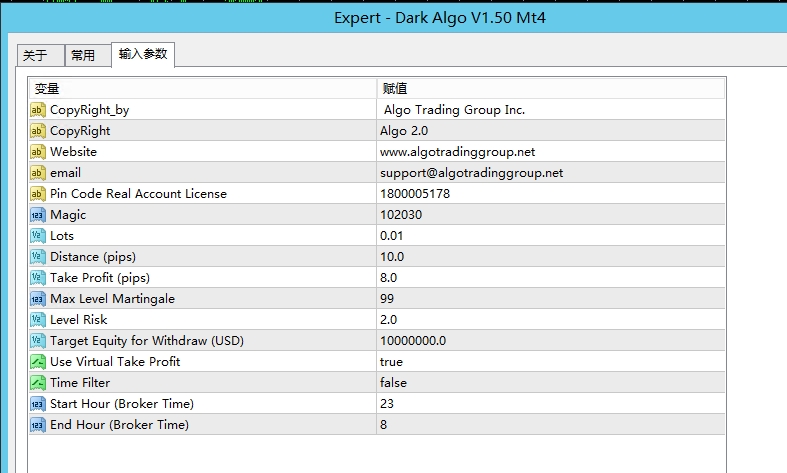Edit the www.algotradinggroup.net value

coord(551,152)
